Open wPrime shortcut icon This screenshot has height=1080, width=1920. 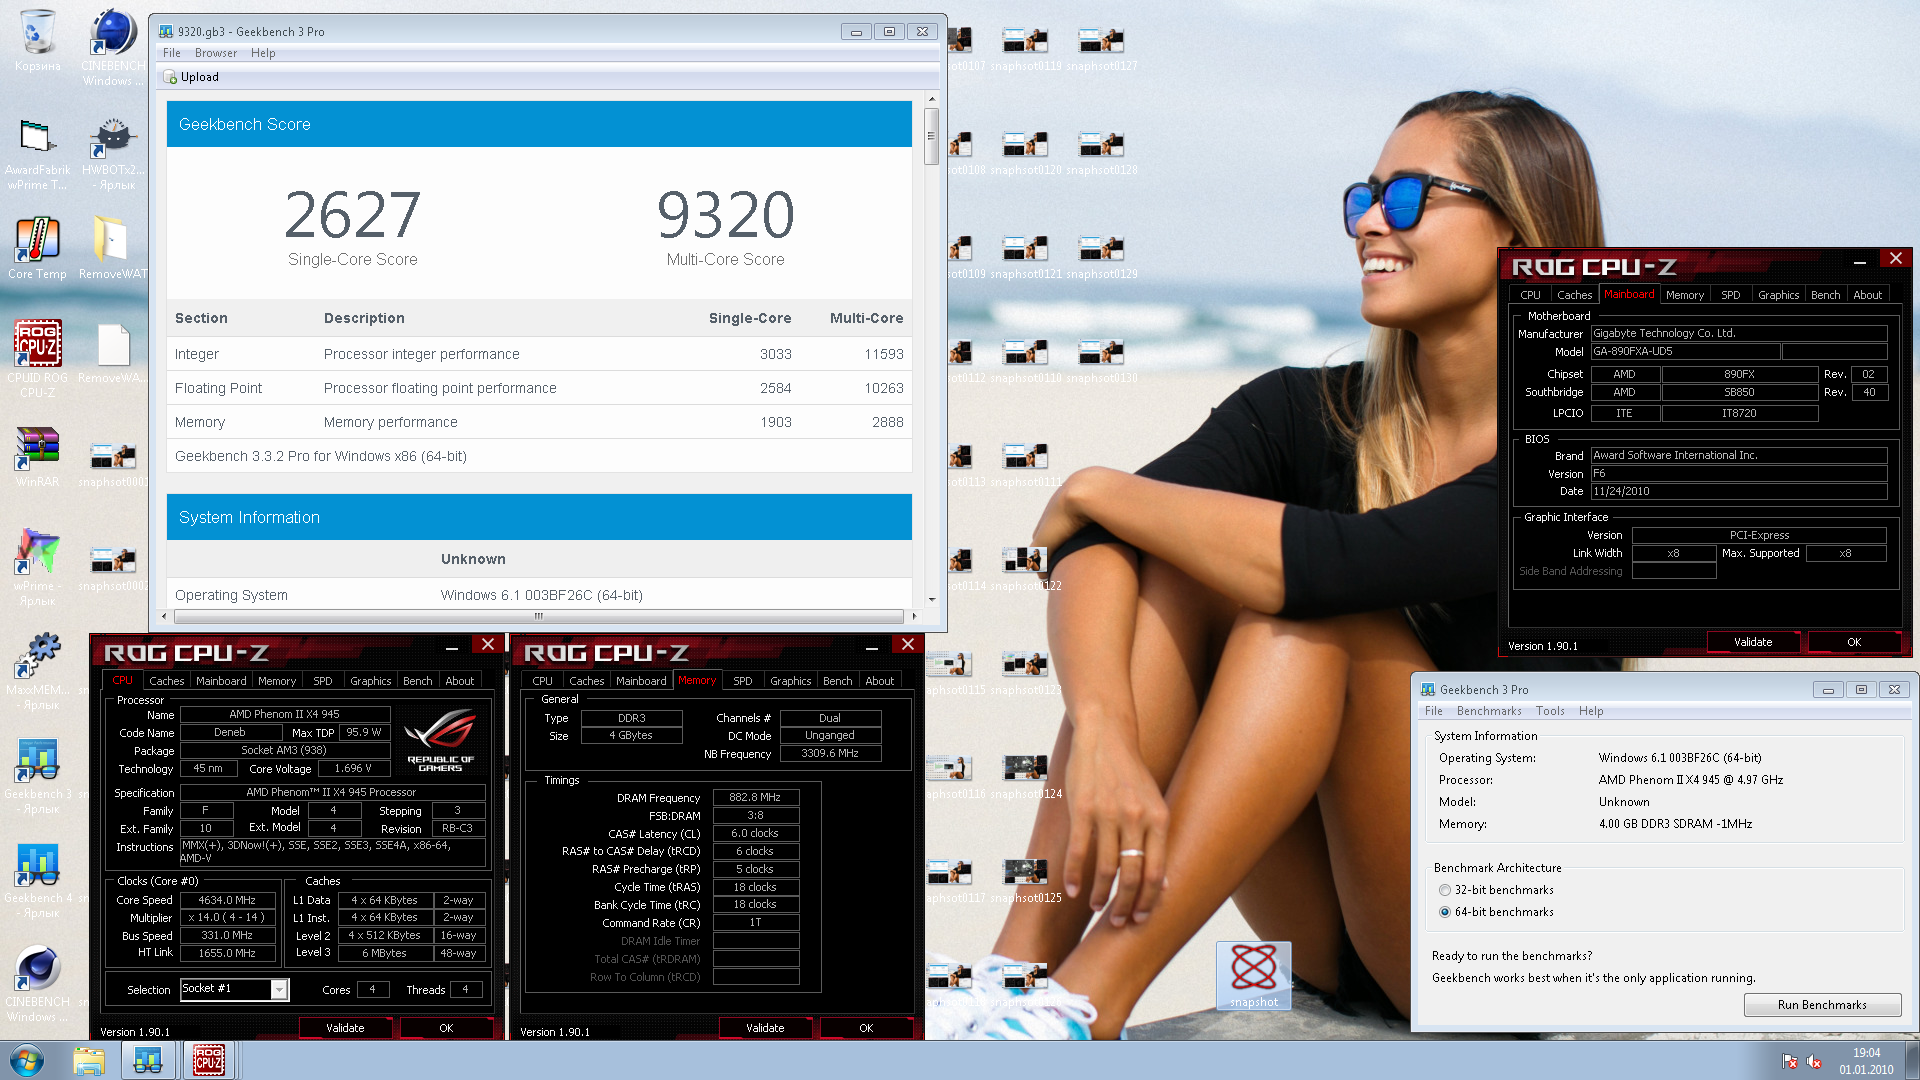37,566
